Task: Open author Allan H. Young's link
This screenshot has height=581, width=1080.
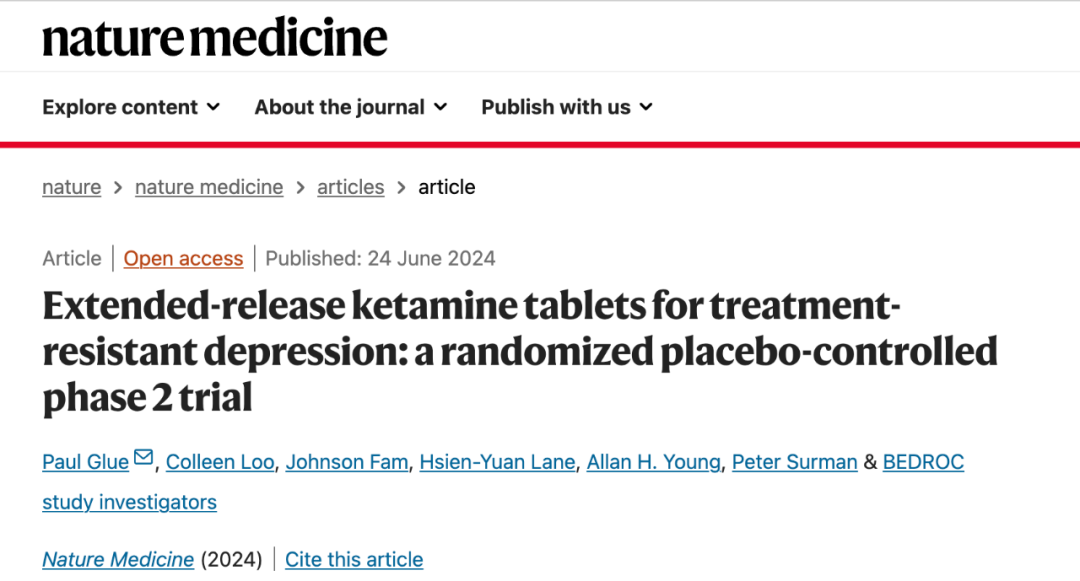Action: click(653, 462)
